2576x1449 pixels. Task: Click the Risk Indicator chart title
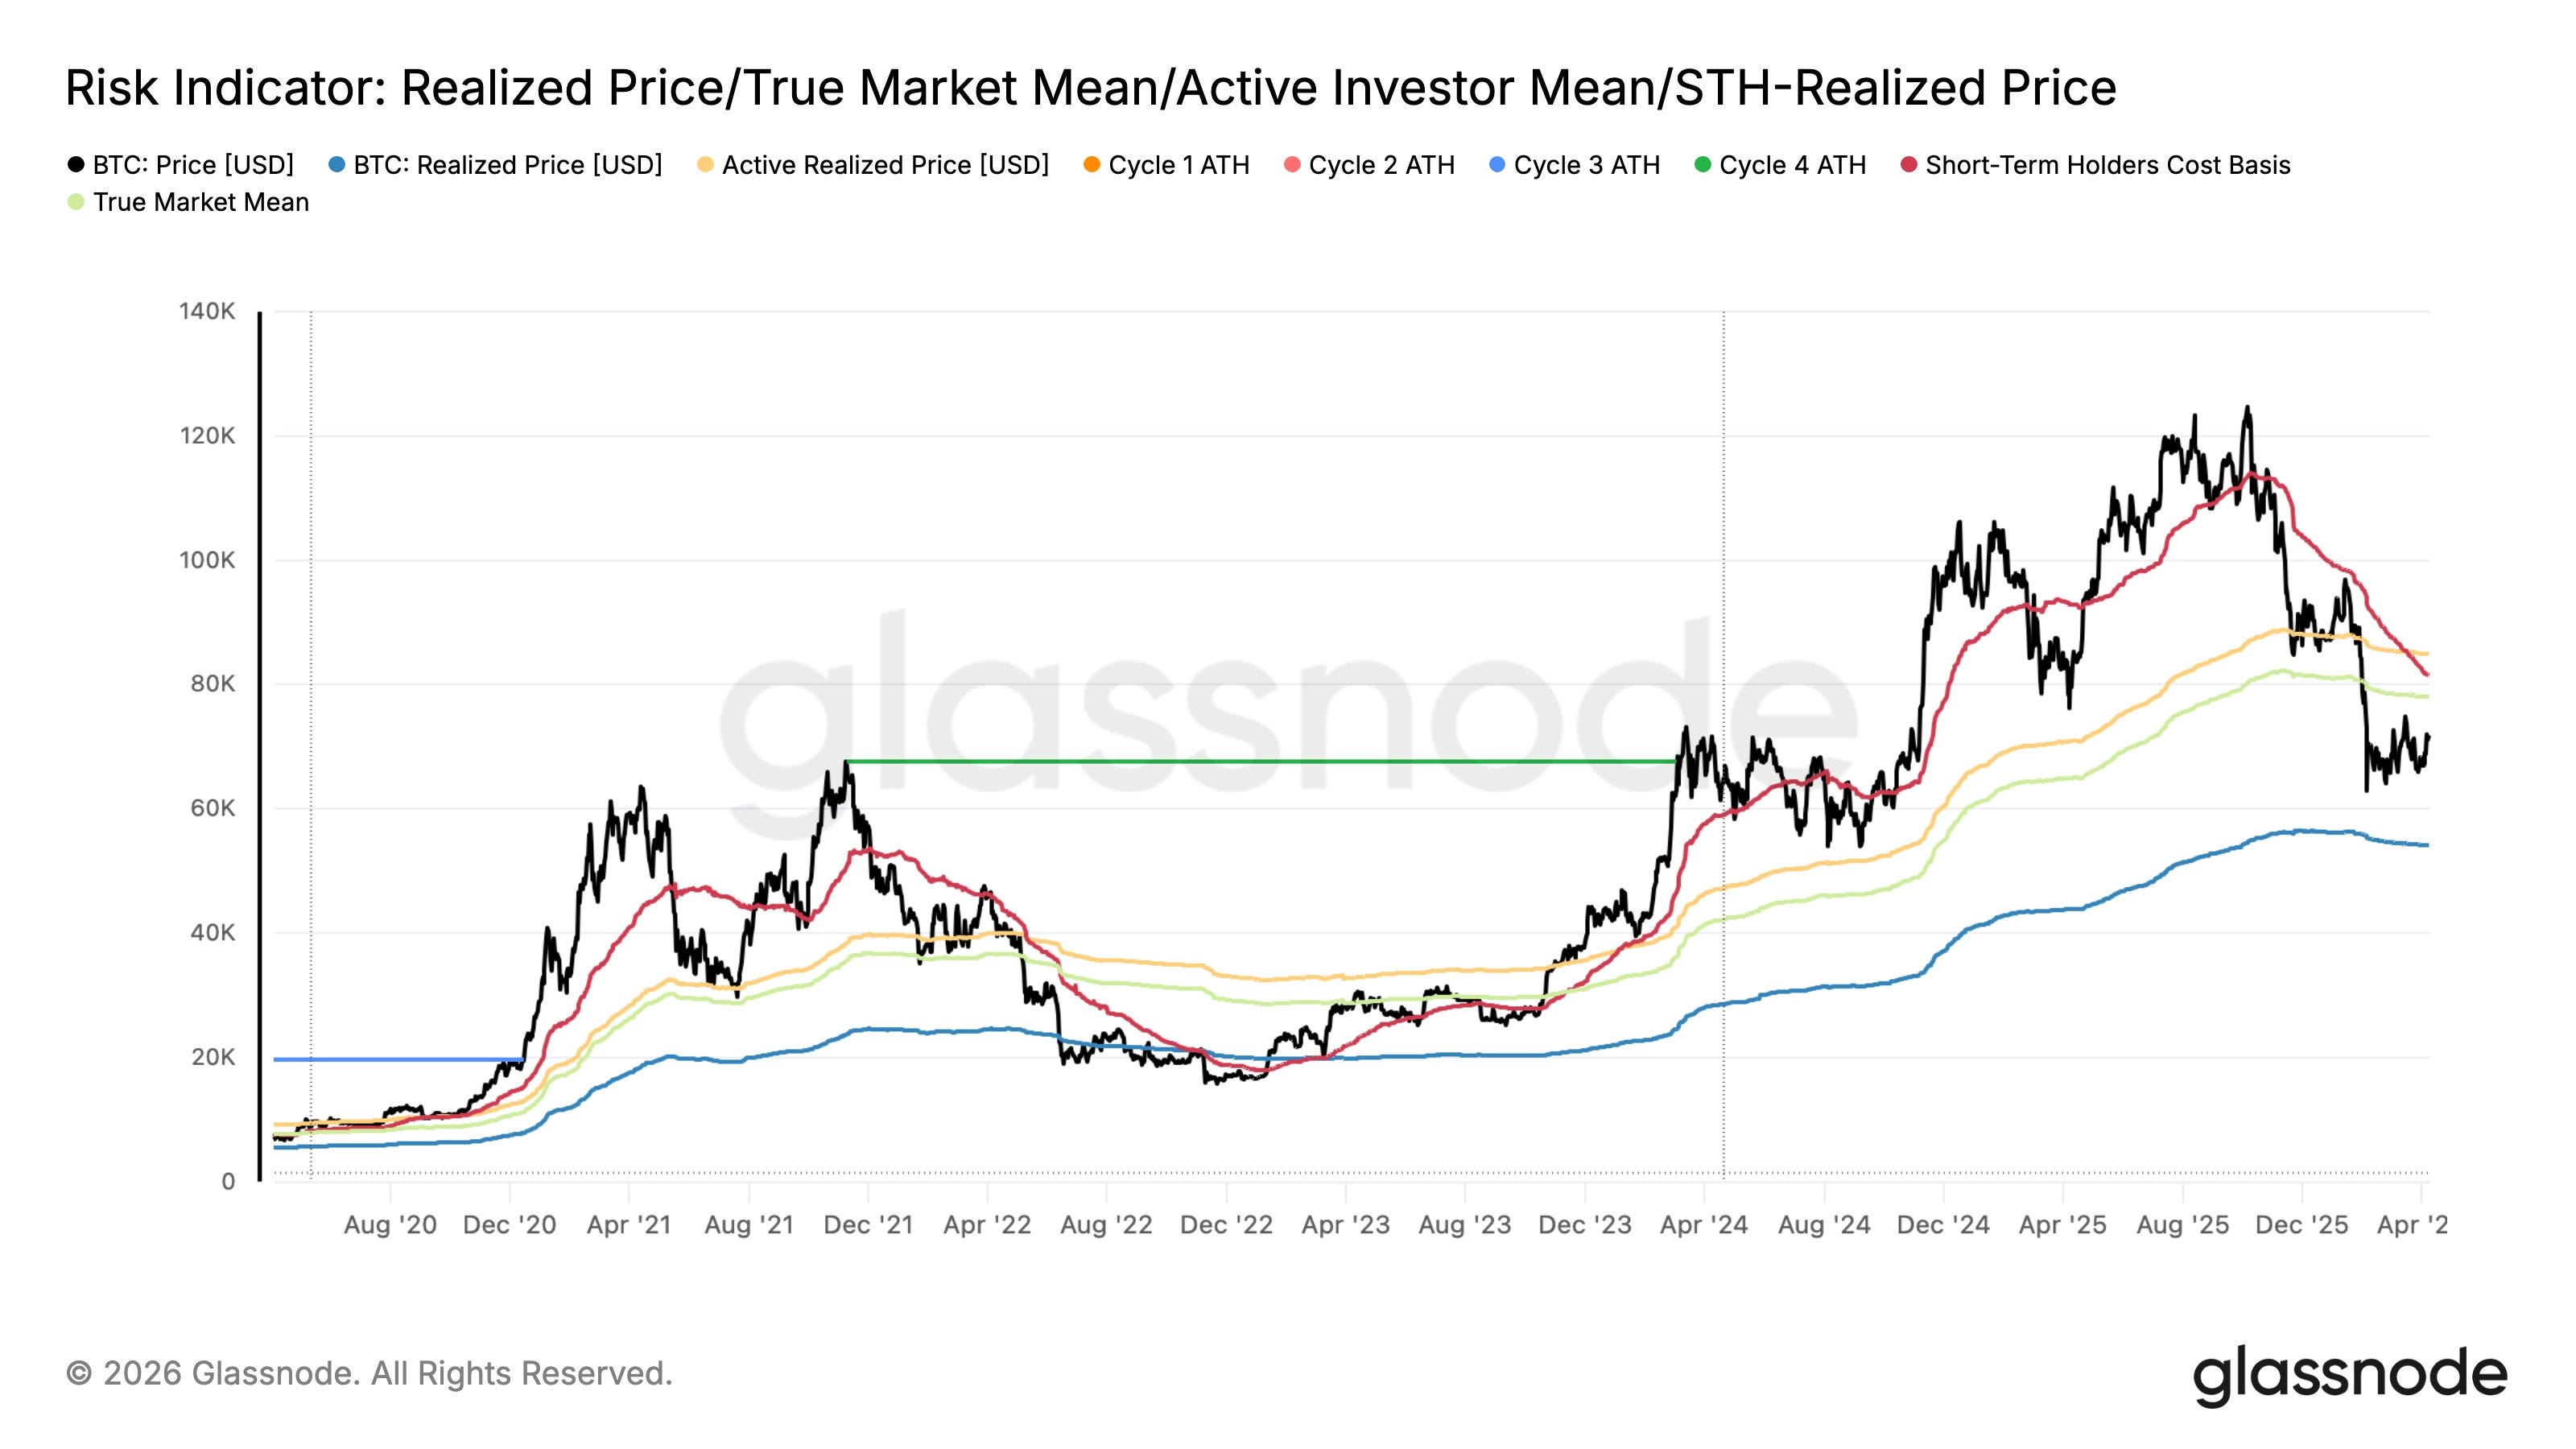click(1091, 88)
